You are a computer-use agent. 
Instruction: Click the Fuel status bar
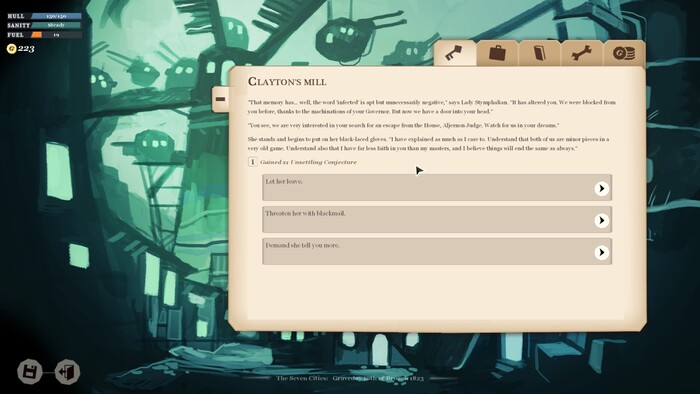[56, 35]
